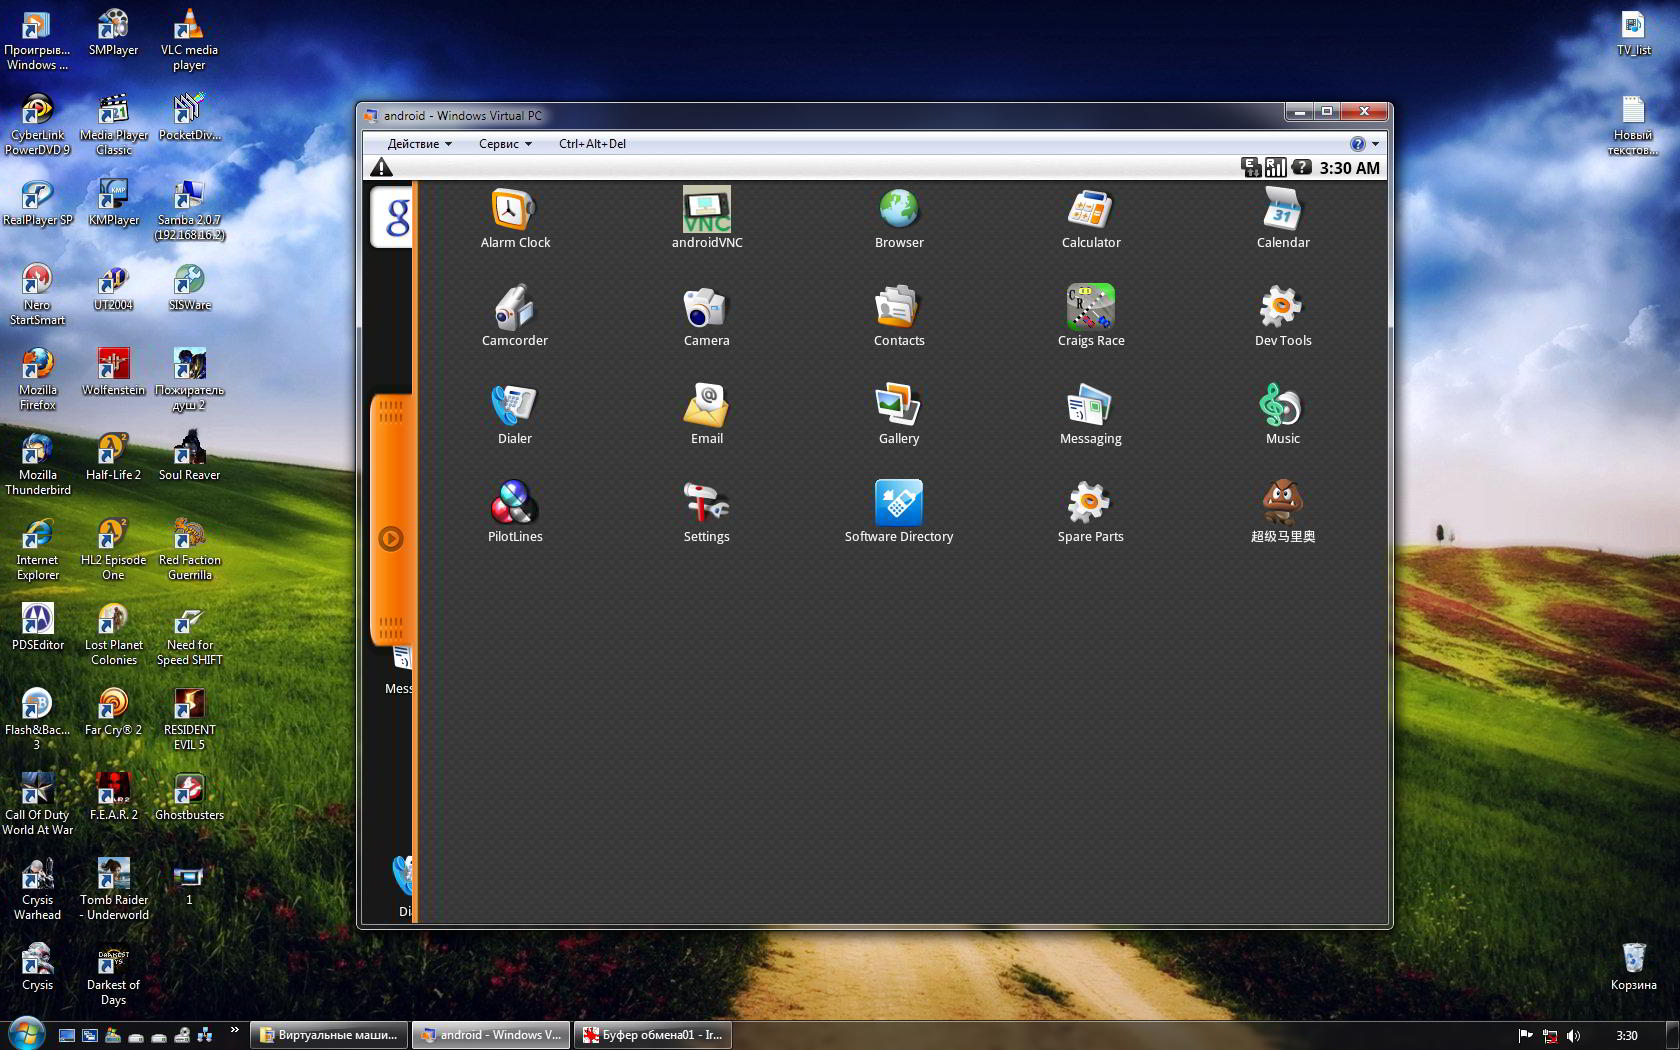Select the Internet Explorer desktop icon
1680x1050 pixels.
tap(38, 550)
